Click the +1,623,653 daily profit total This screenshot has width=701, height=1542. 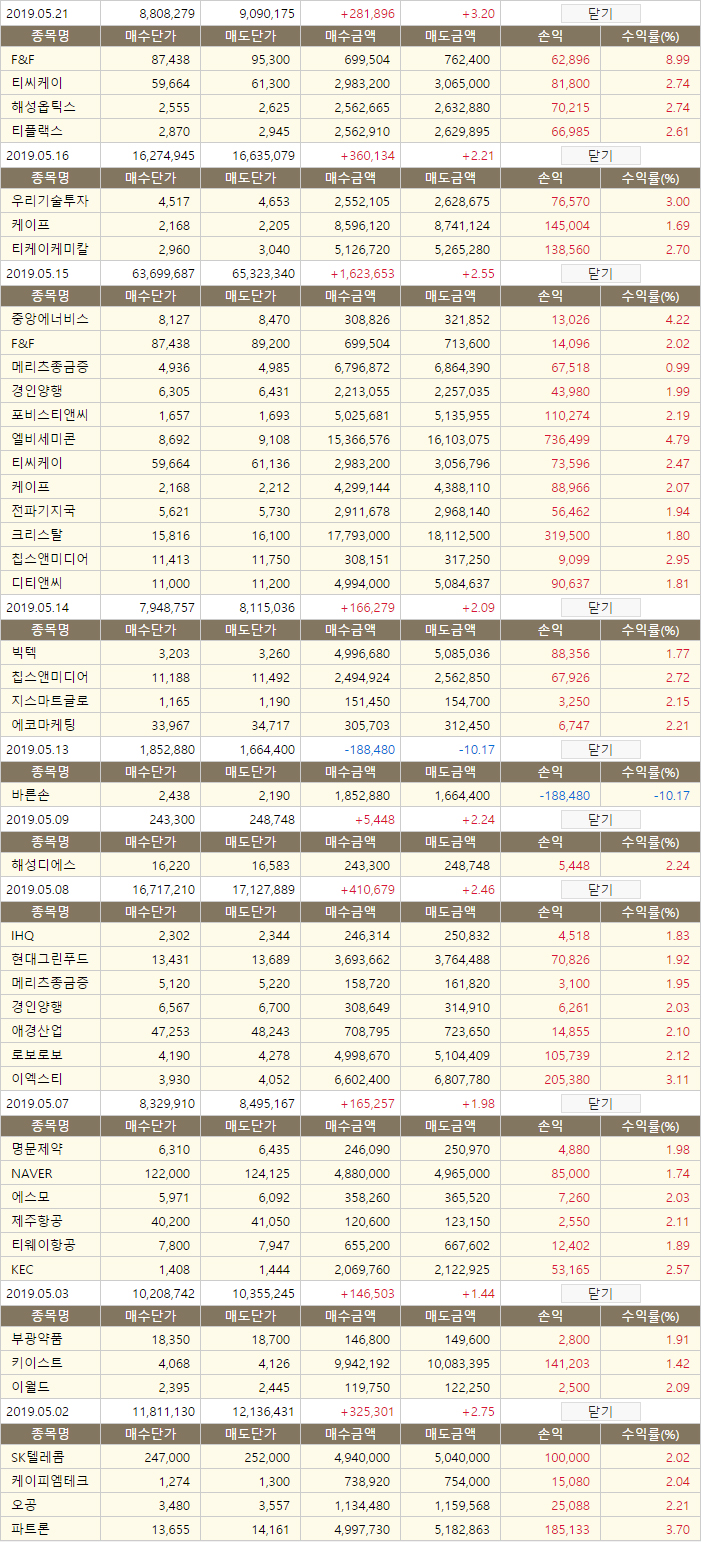(362, 274)
